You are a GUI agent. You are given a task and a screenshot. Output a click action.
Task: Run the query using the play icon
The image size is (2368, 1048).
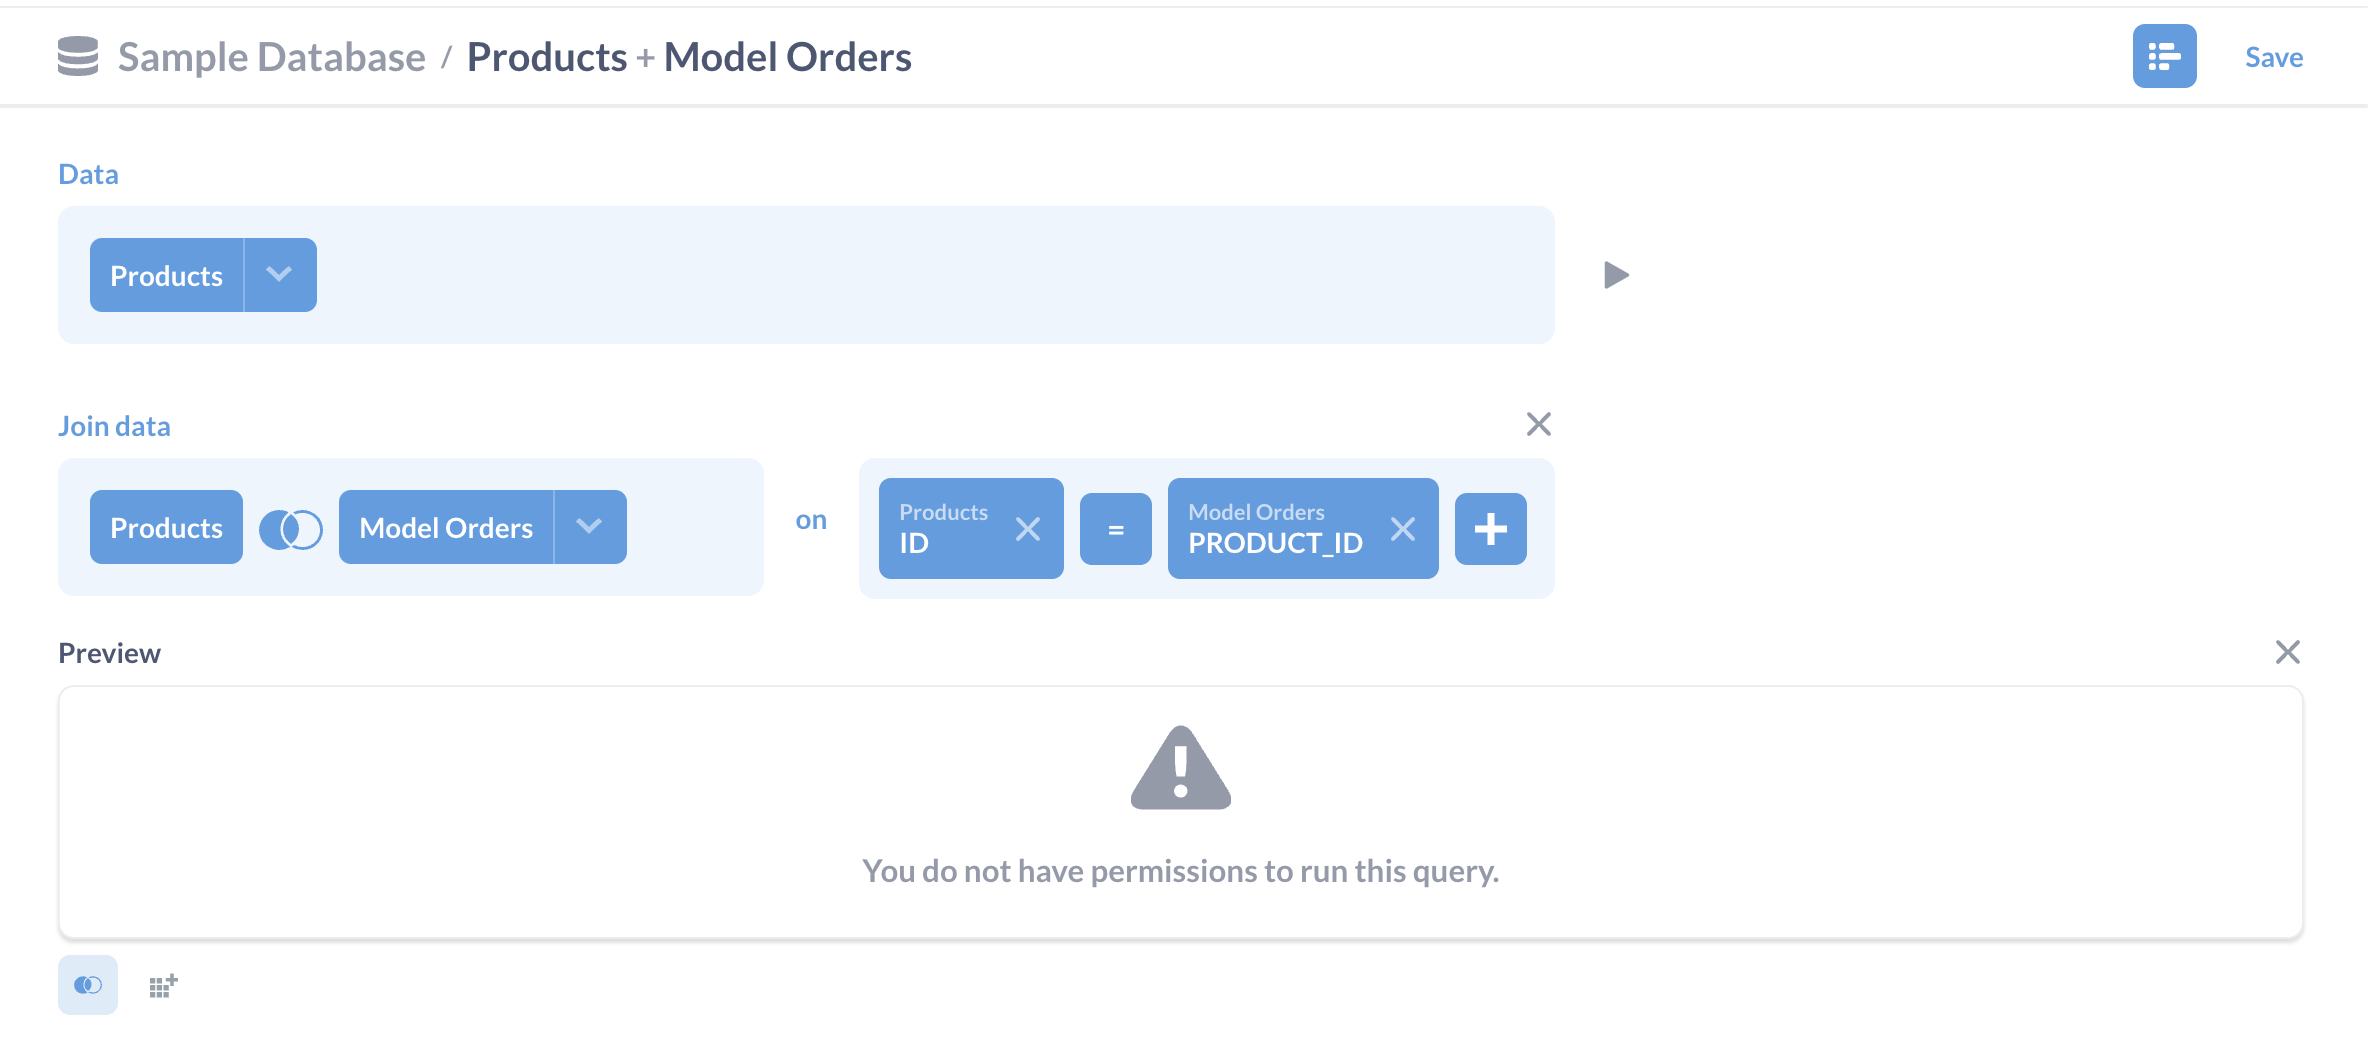(1617, 274)
